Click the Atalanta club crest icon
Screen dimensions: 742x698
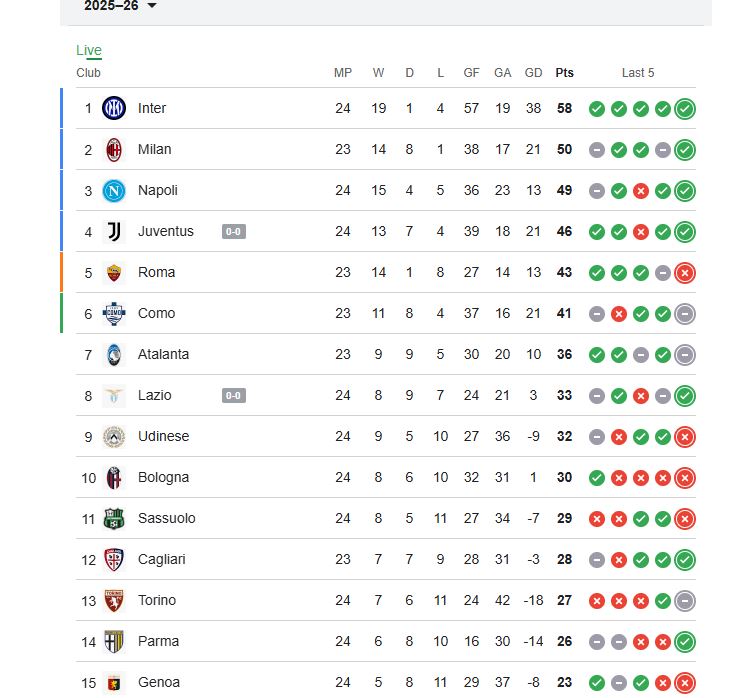pyautogui.click(x=114, y=354)
